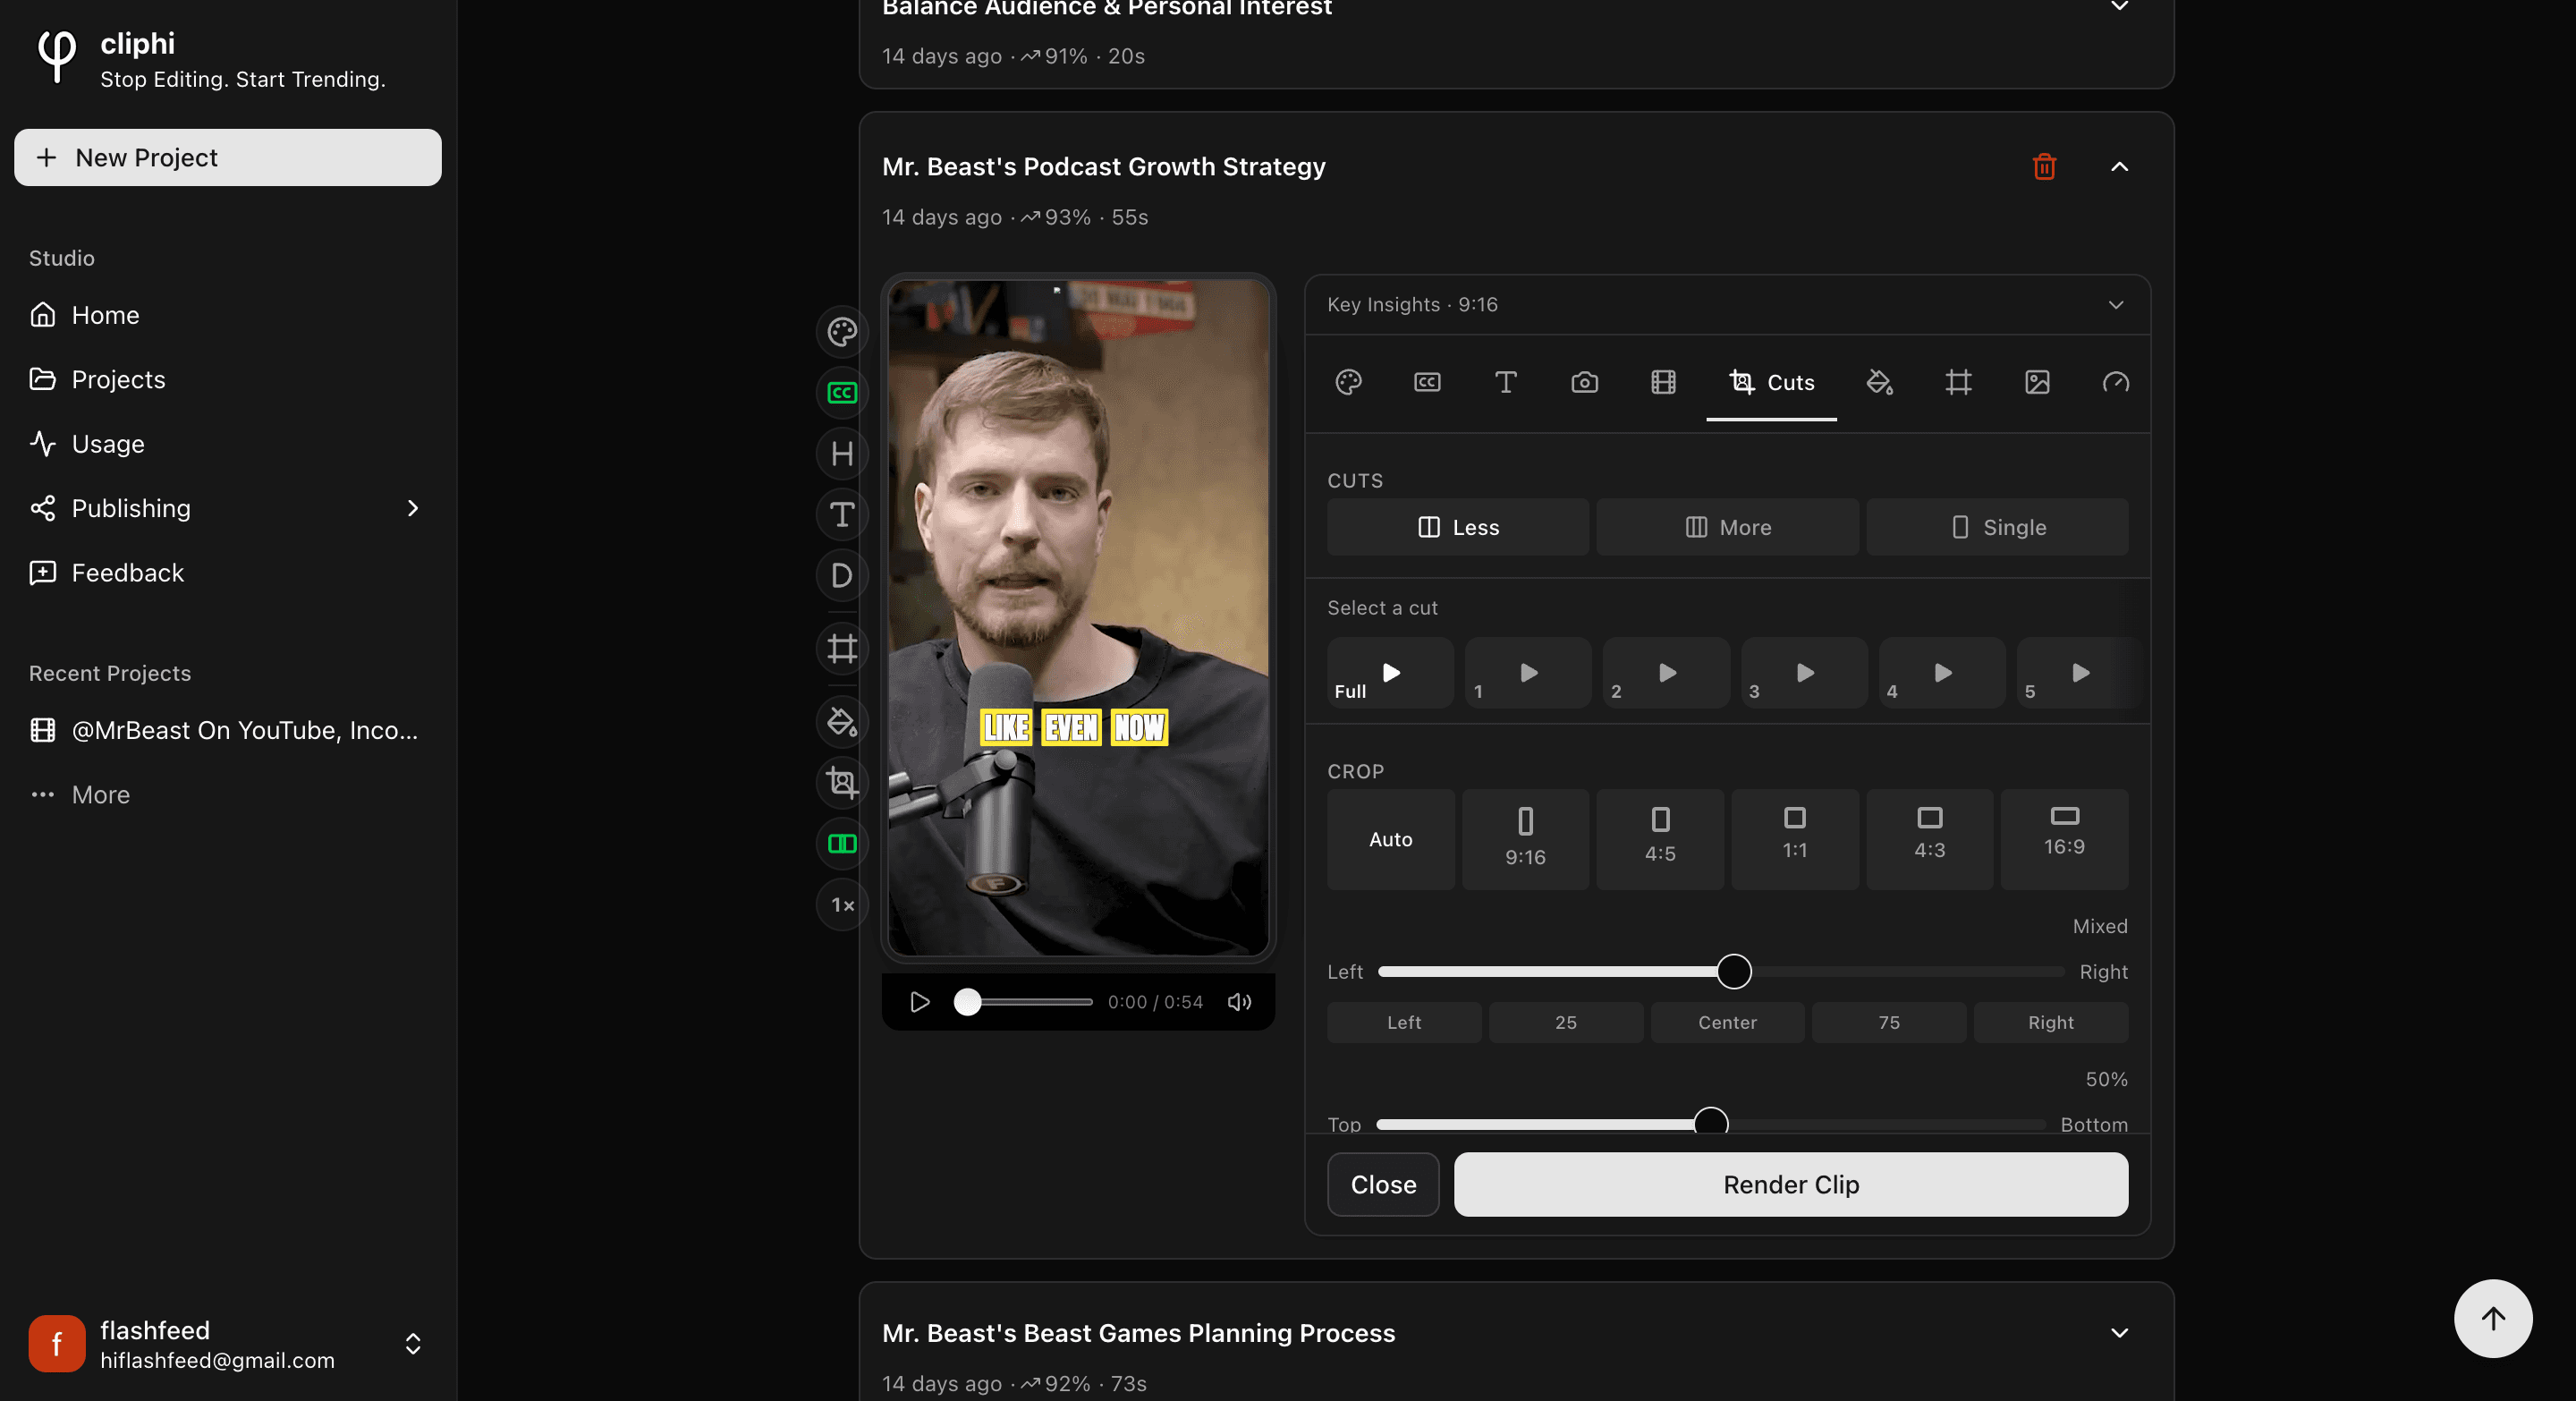The height and width of the screenshot is (1401, 2576).
Task: Play cut number 1
Action: (x=1528, y=673)
